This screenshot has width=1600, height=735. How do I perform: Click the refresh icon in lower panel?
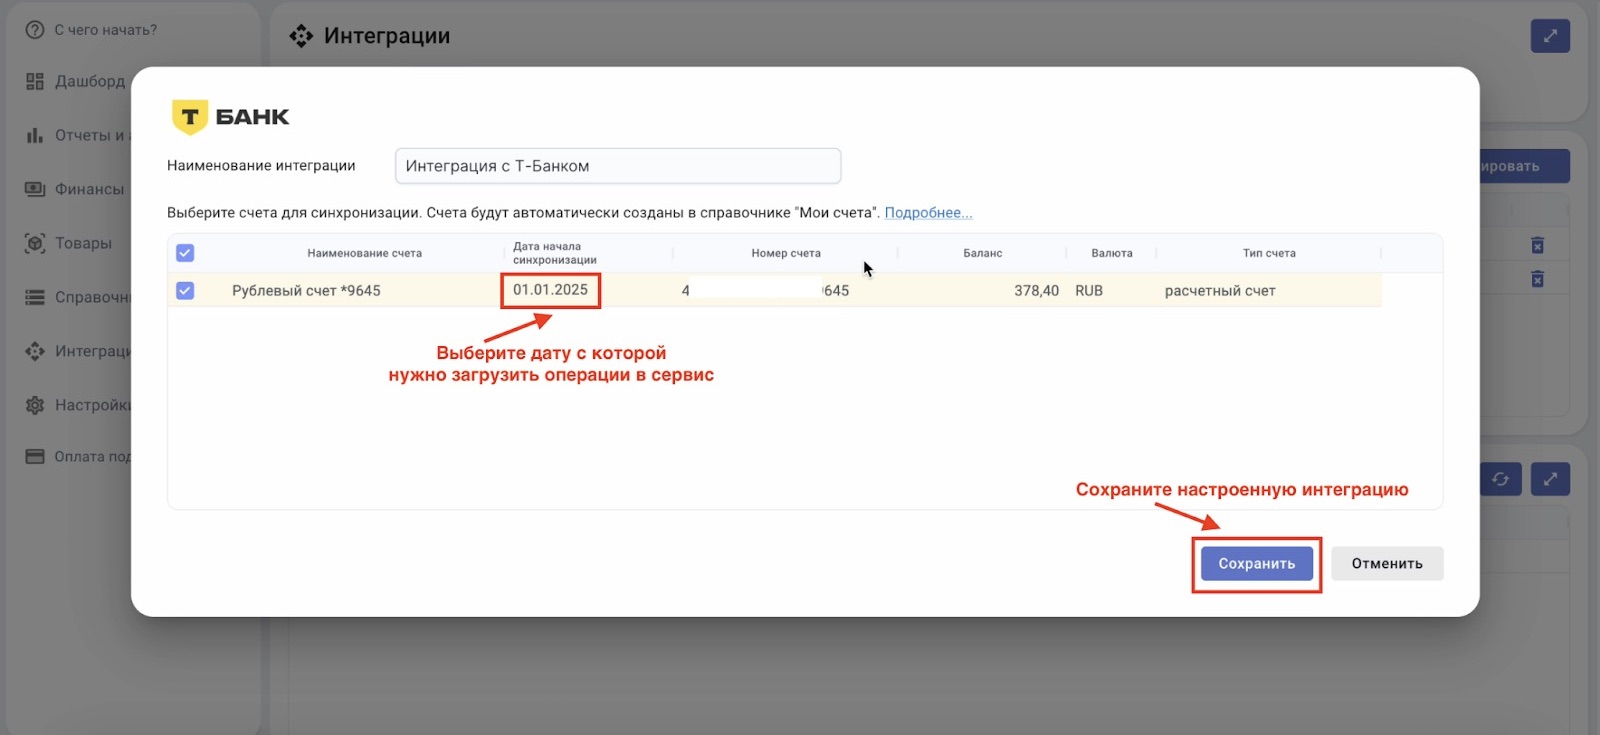coord(1500,479)
